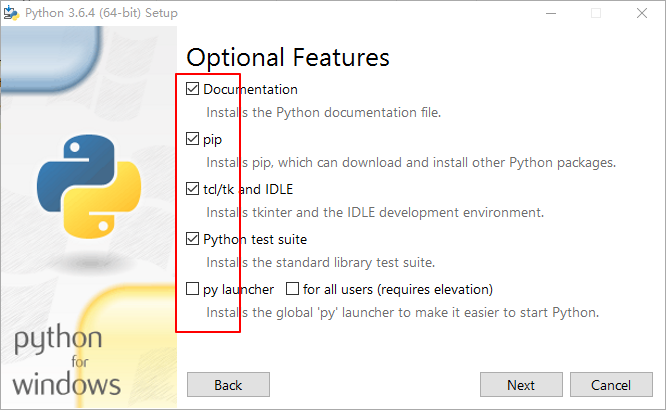Click the Python 3.6.4 Setup title text

tap(101, 13)
